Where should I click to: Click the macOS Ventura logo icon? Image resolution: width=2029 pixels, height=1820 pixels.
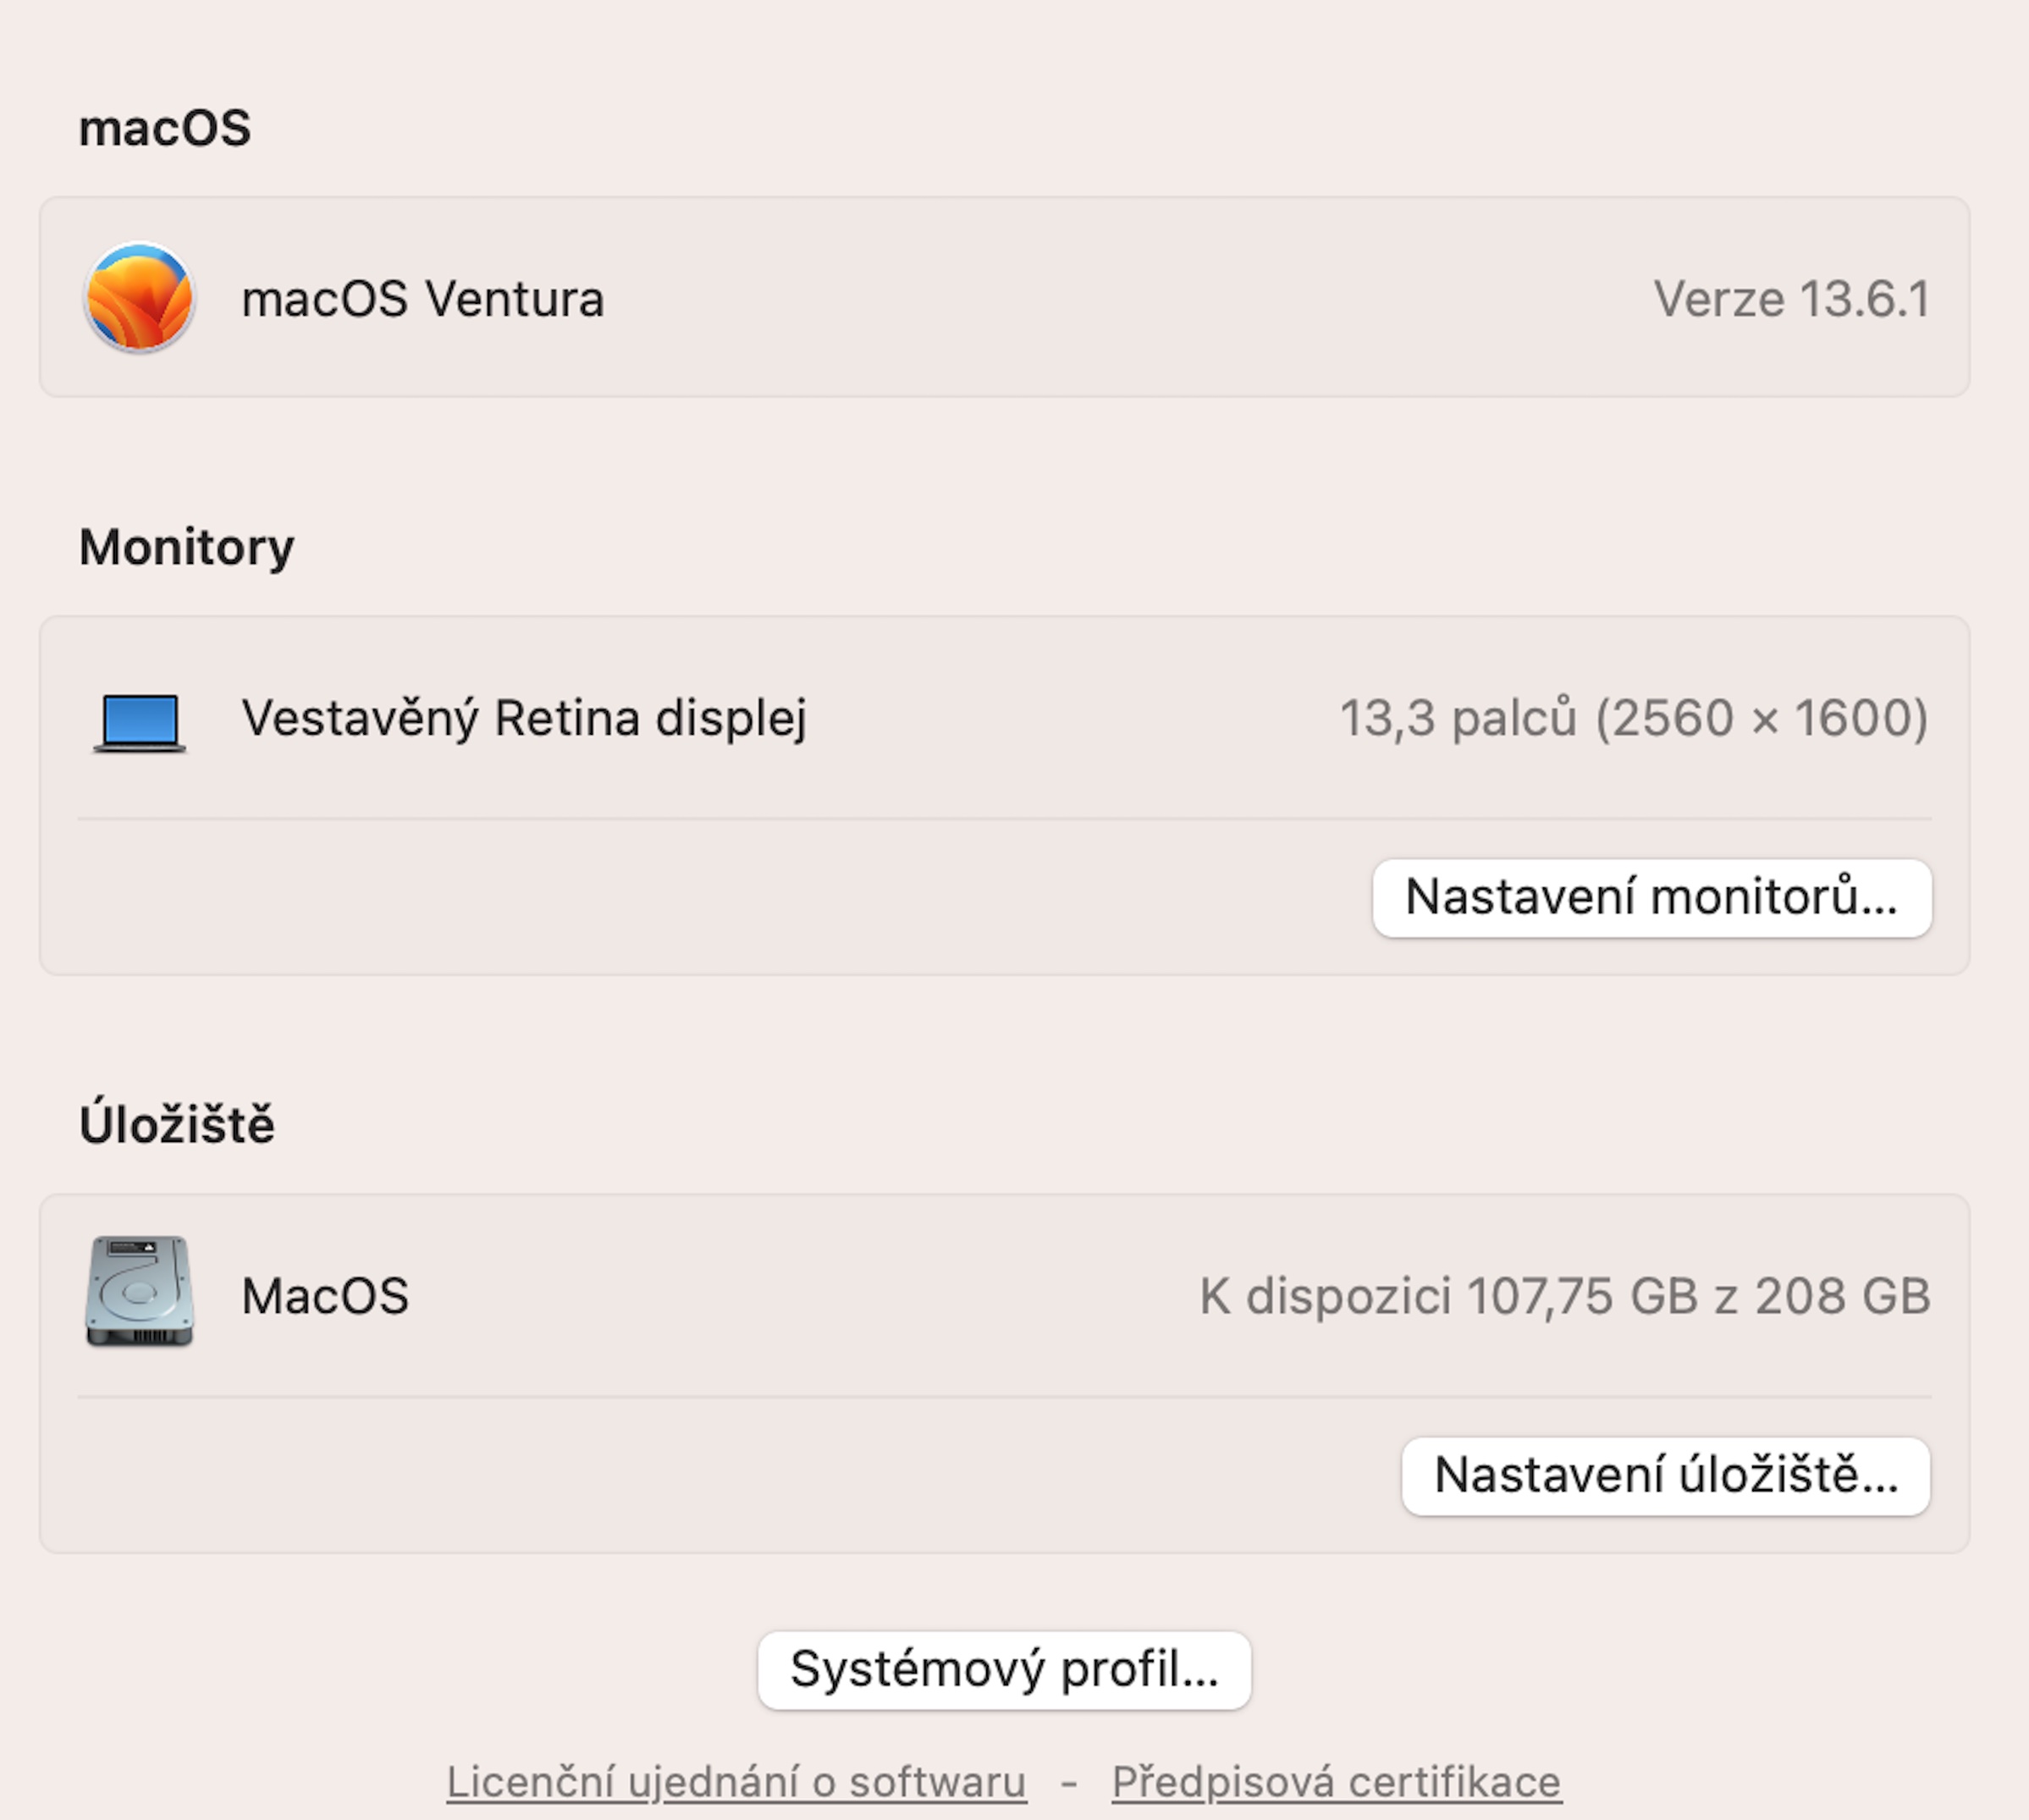click(x=139, y=298)
